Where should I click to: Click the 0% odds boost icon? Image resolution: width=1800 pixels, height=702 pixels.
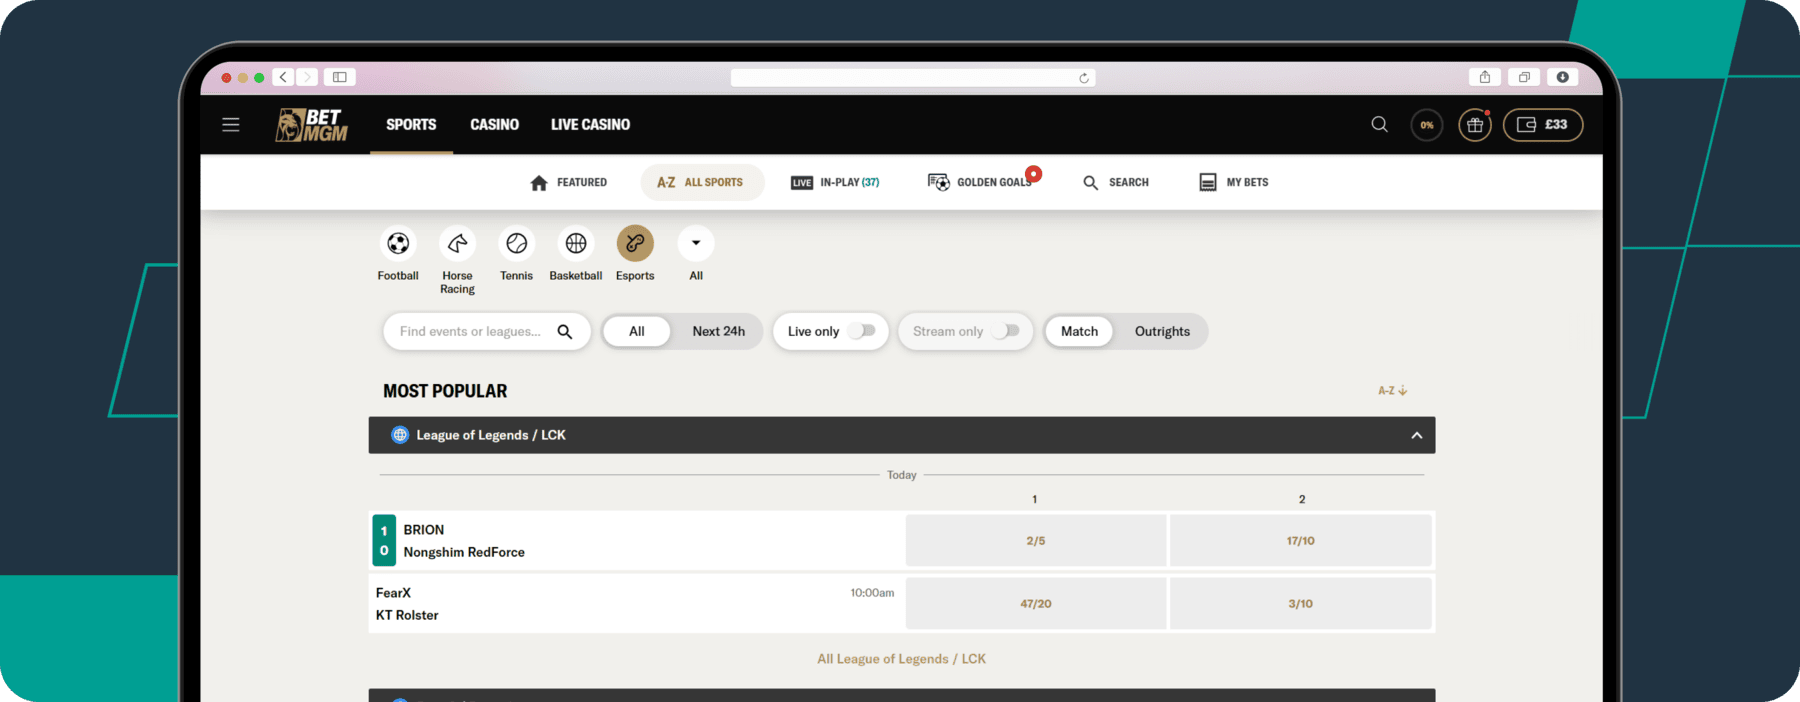tap(1427, 125)
